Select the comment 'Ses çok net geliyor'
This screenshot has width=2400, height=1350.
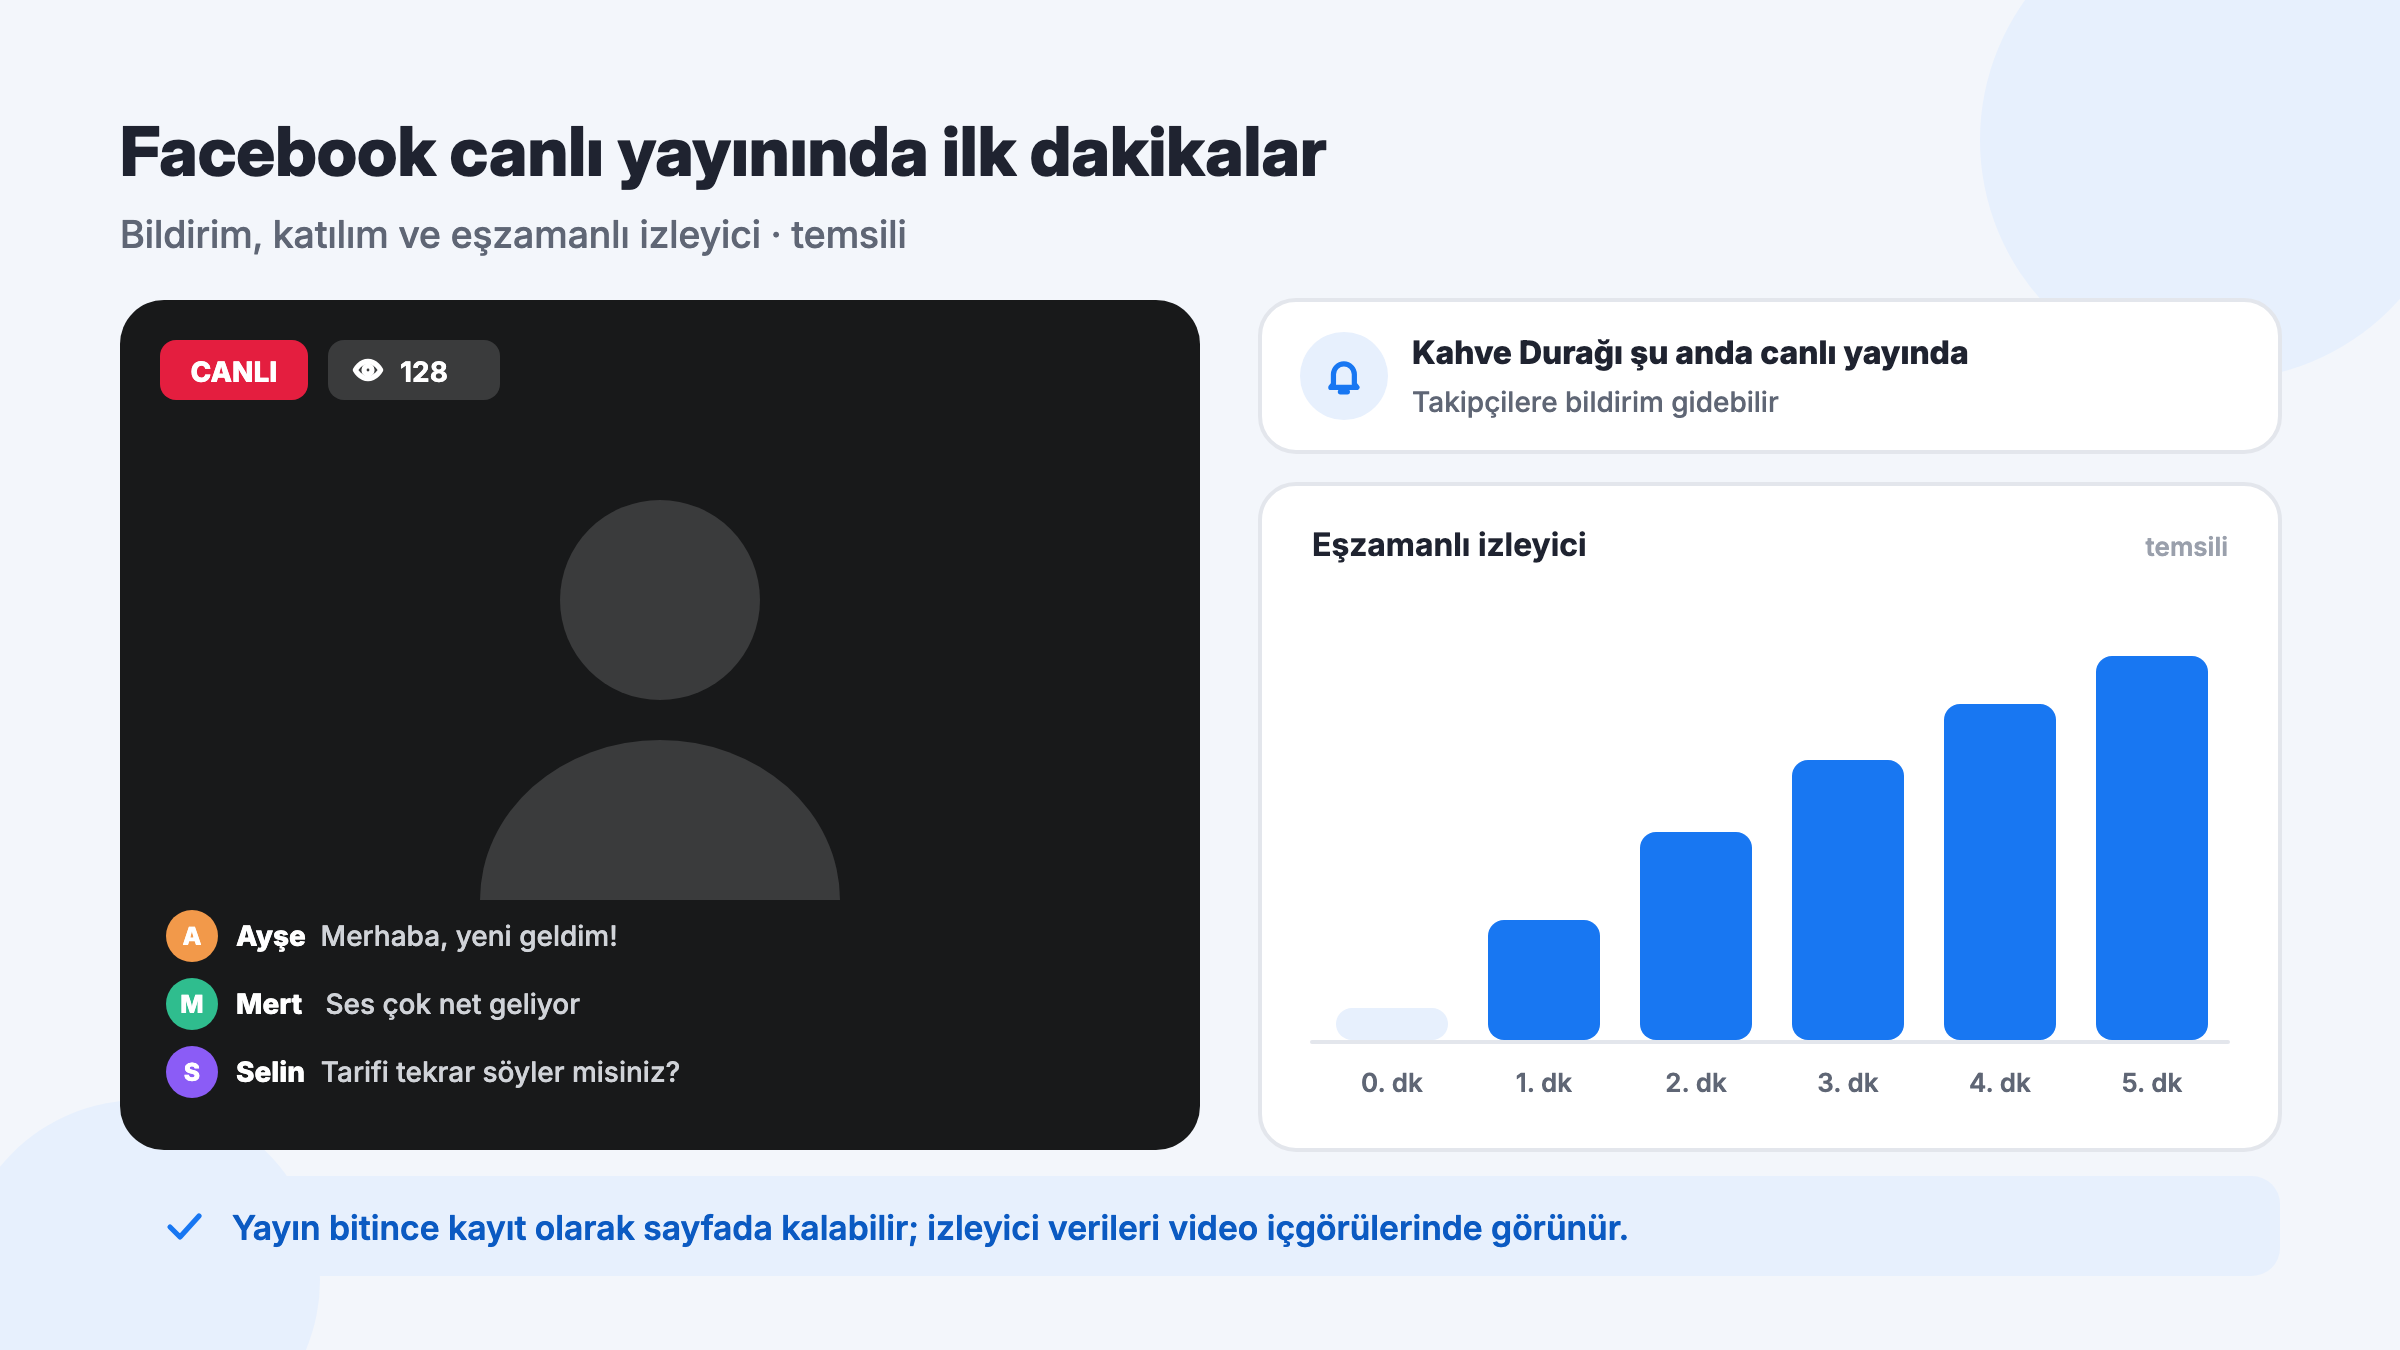(x=453, y=1004)
